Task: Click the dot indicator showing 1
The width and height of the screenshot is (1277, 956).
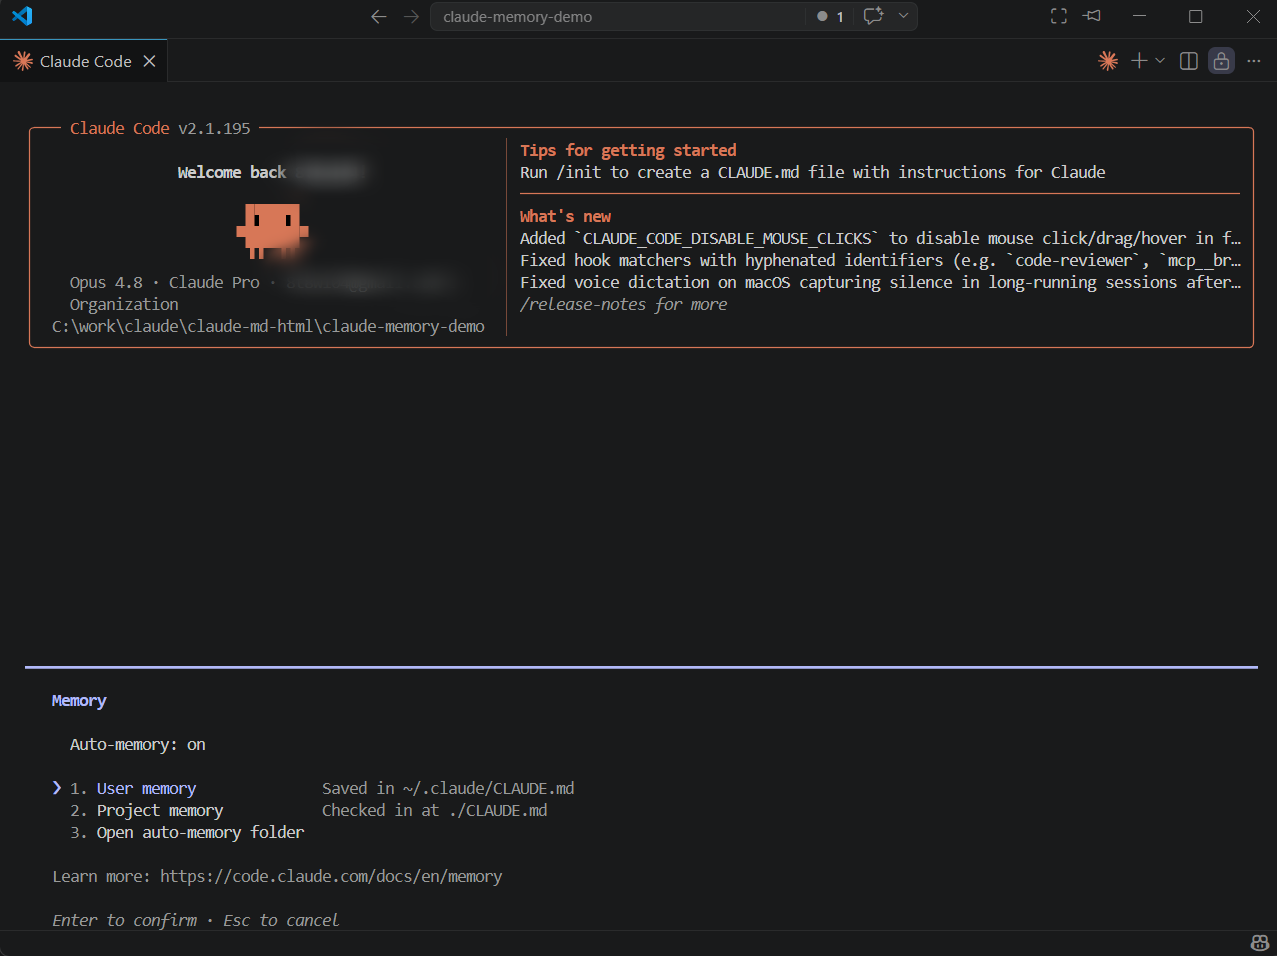Action: pos(830,16)
